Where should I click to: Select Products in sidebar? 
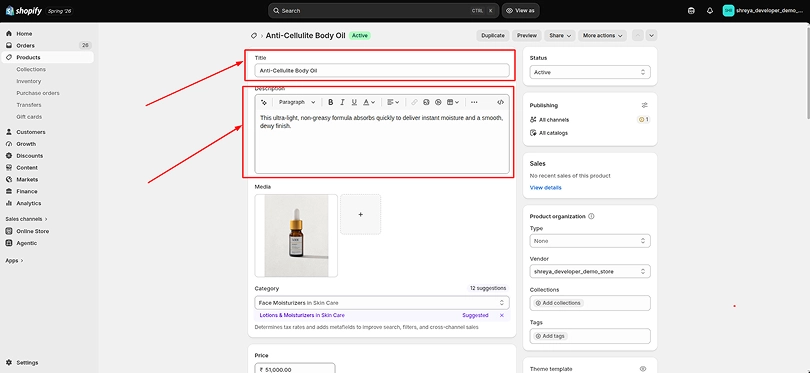[28, 57]
